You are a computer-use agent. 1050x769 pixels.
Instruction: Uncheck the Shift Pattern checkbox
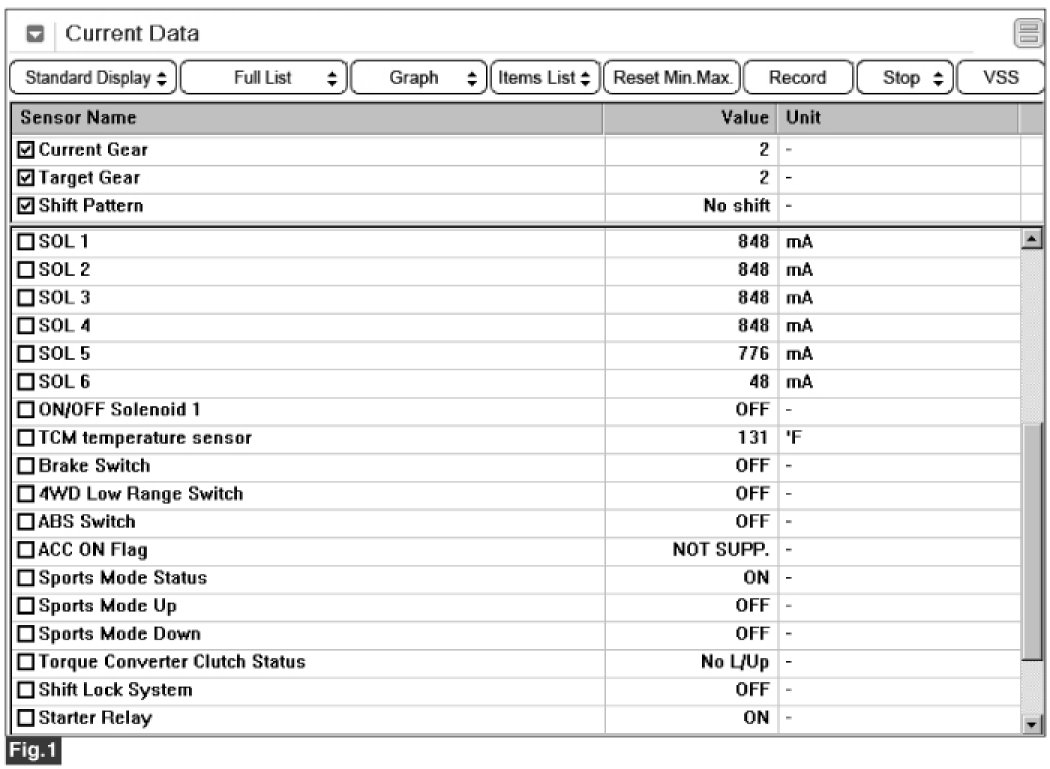[26, 206]
